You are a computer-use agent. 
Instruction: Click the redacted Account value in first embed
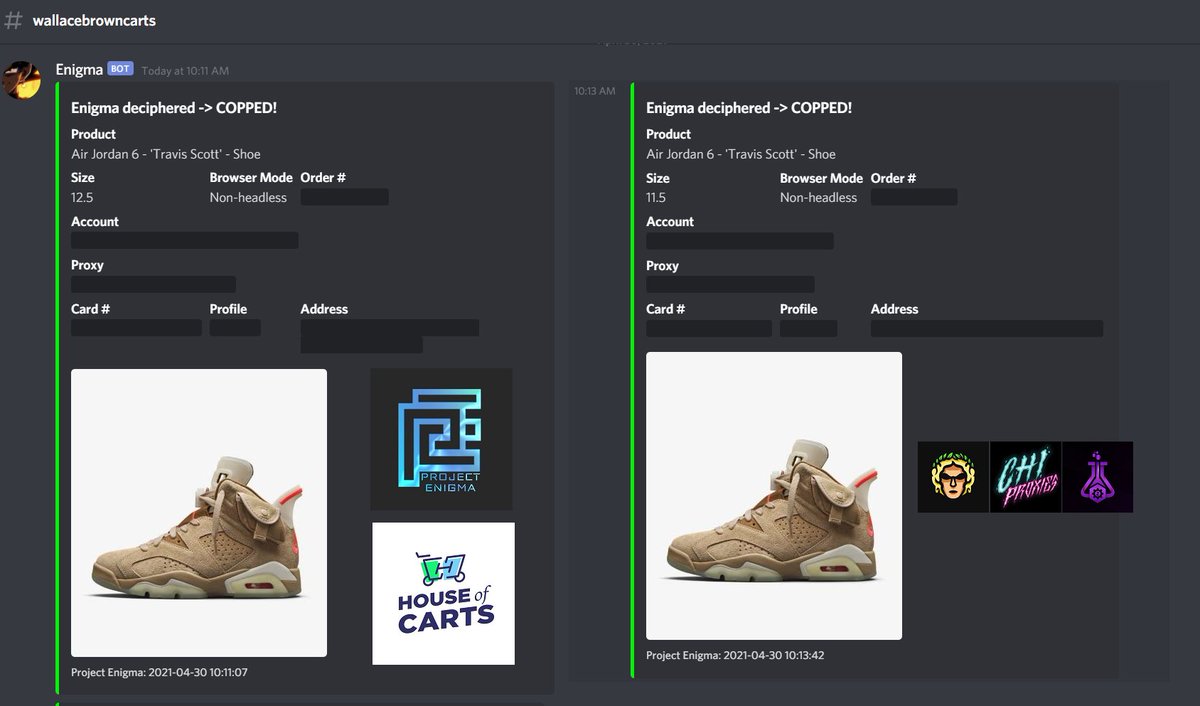pos(185,240)
